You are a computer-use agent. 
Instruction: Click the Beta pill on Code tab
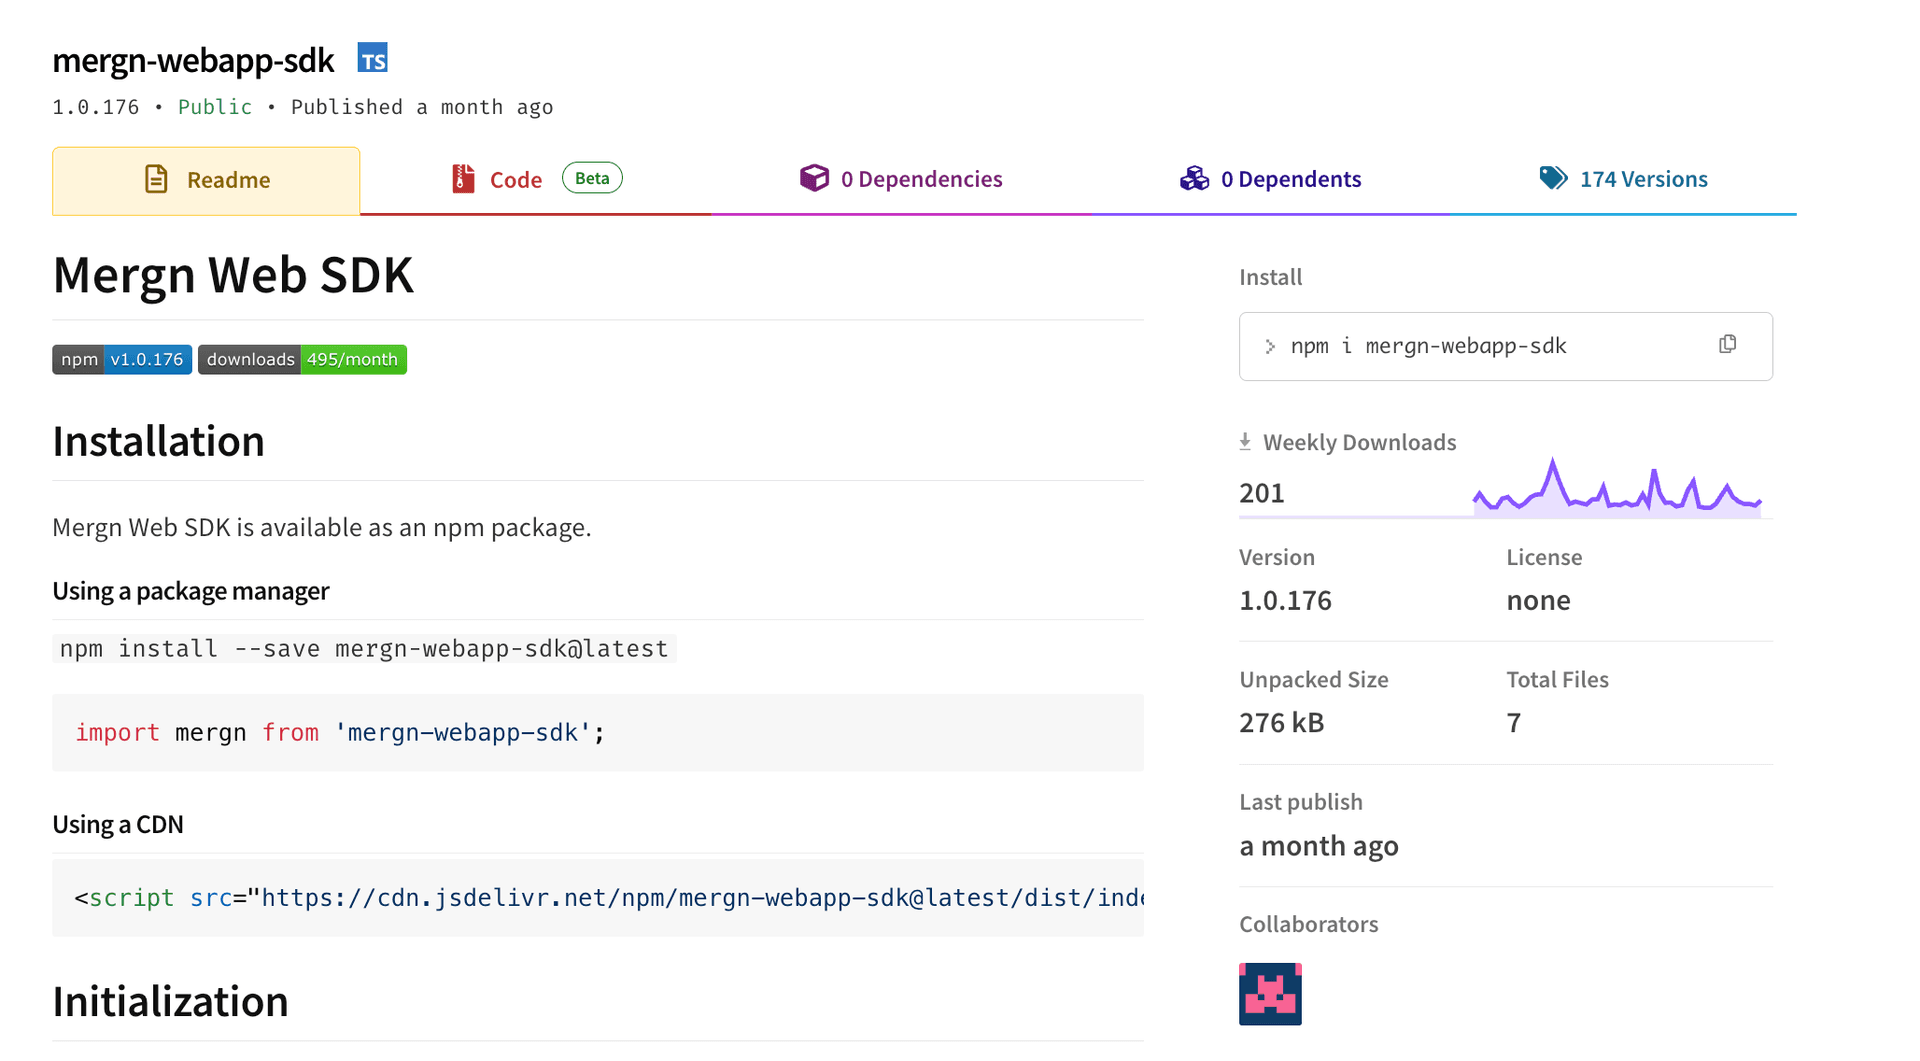tap(591, 177)
